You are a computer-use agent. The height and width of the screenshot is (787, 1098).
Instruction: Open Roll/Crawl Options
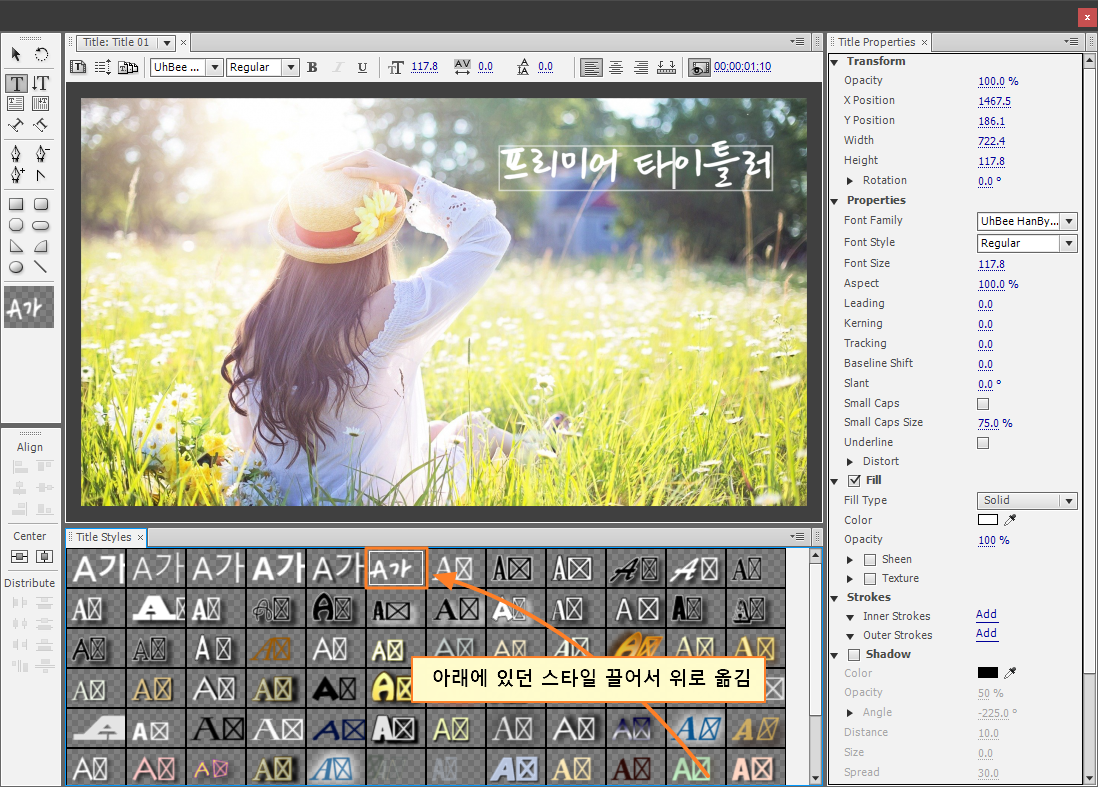pyautogui.click(x=103, y=67)
